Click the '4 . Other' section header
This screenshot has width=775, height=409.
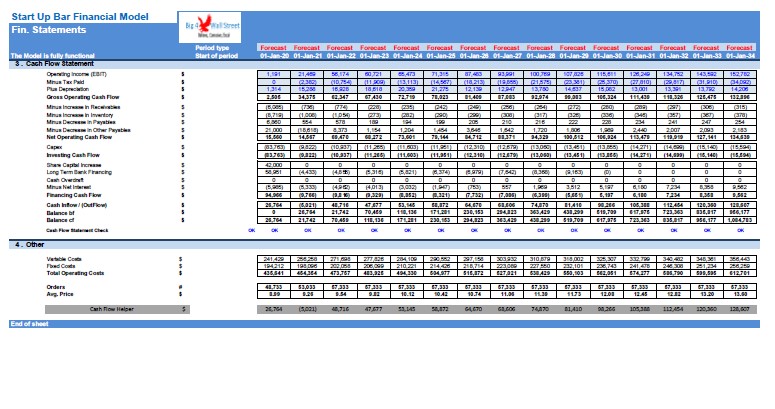pos(29,245)
